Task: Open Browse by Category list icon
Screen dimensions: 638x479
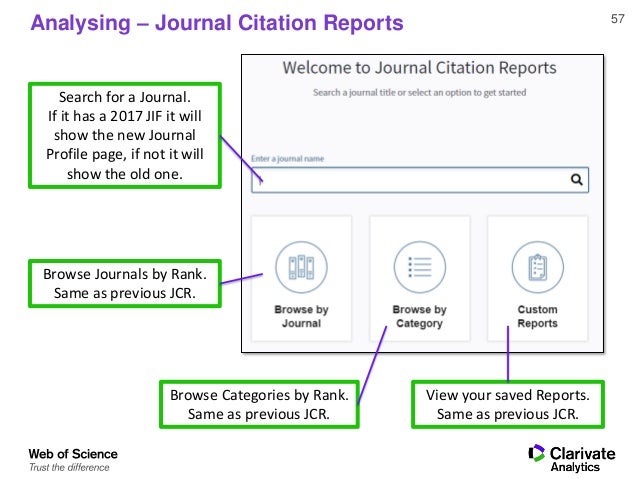Action: [x=420, y=267]
